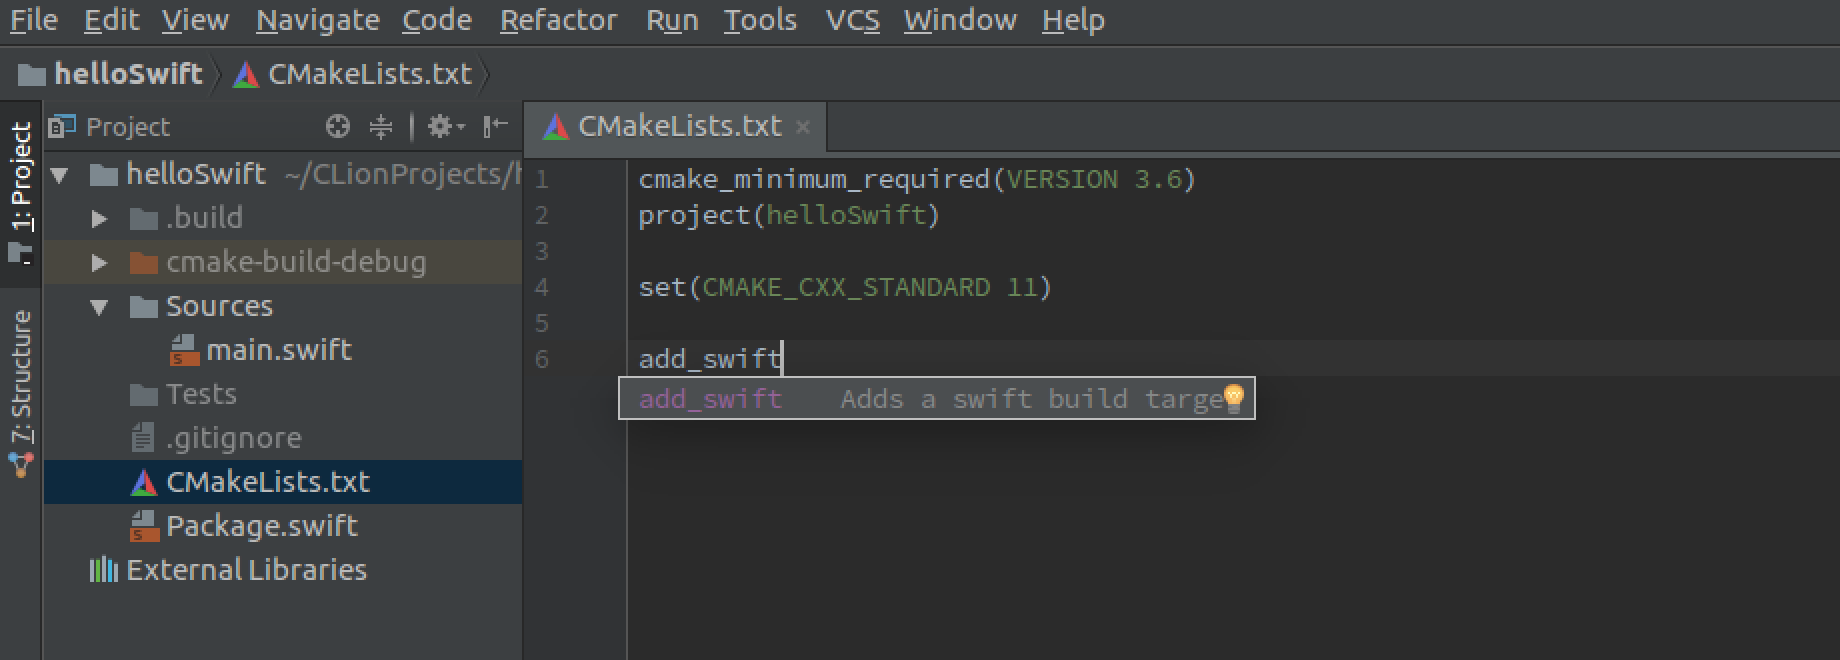
Task: Open the View menu
Action: click(195, 20)
